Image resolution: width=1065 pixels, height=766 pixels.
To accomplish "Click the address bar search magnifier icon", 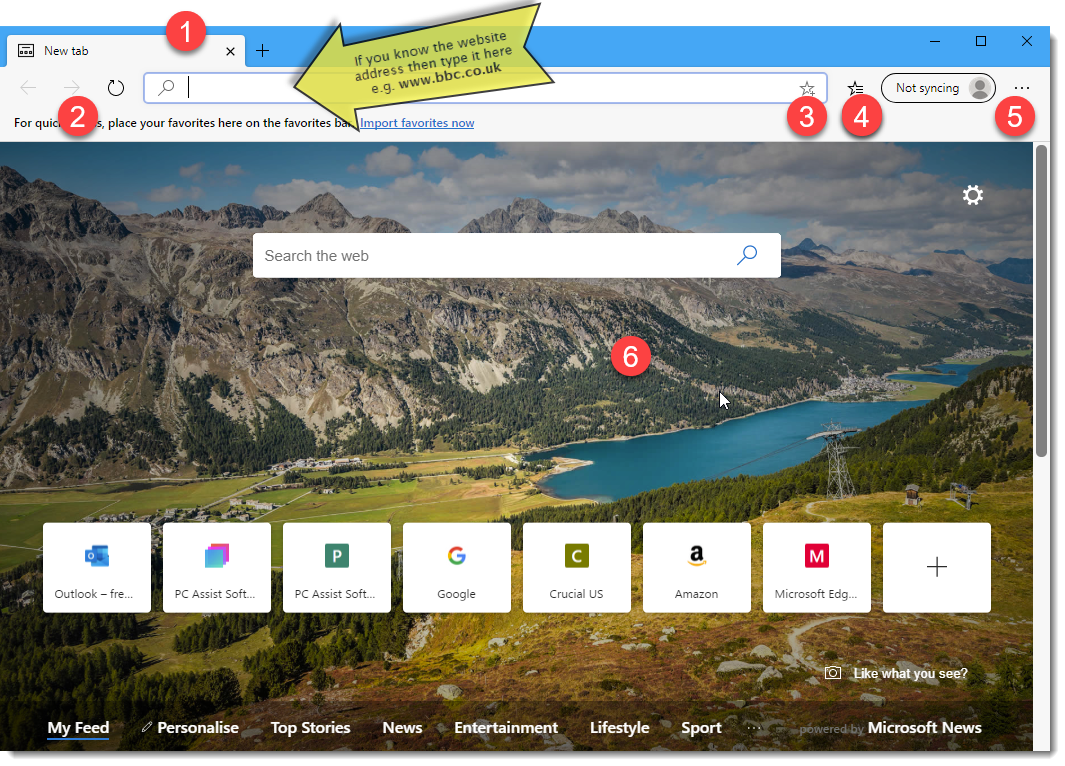I will pos(166,88).
